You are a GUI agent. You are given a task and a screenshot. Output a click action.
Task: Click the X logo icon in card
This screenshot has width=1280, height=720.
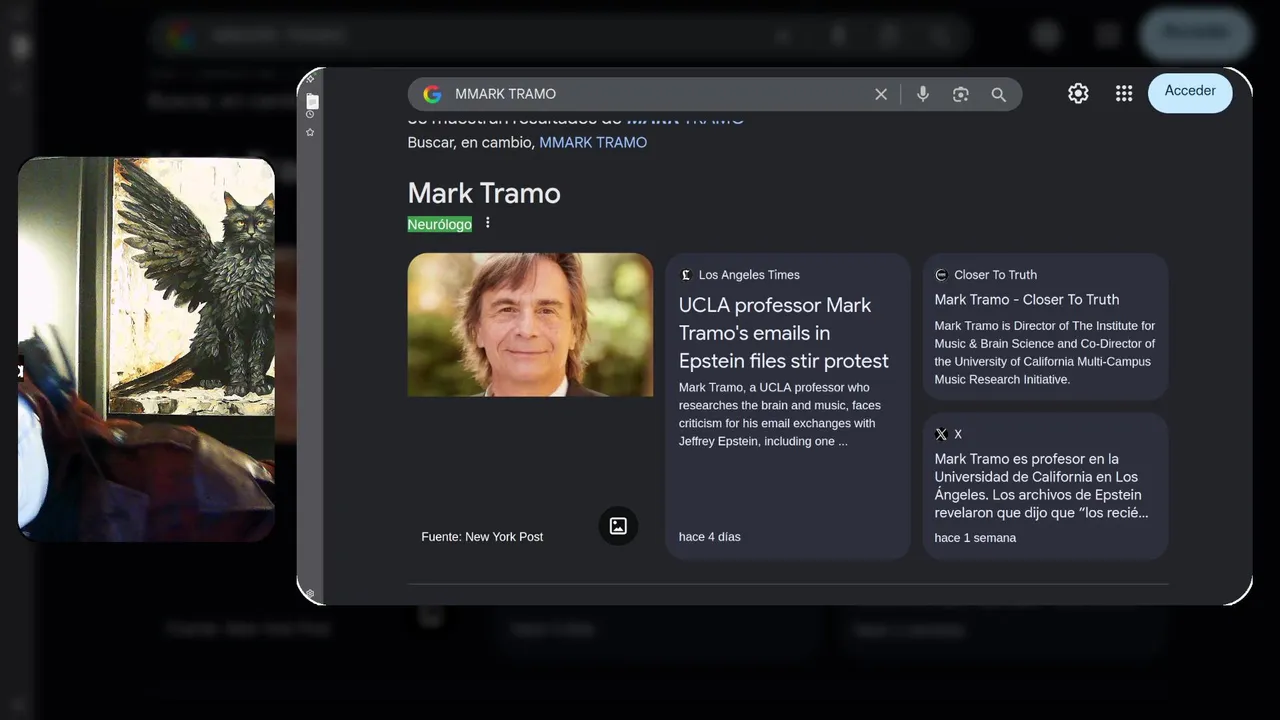[941, 434]
